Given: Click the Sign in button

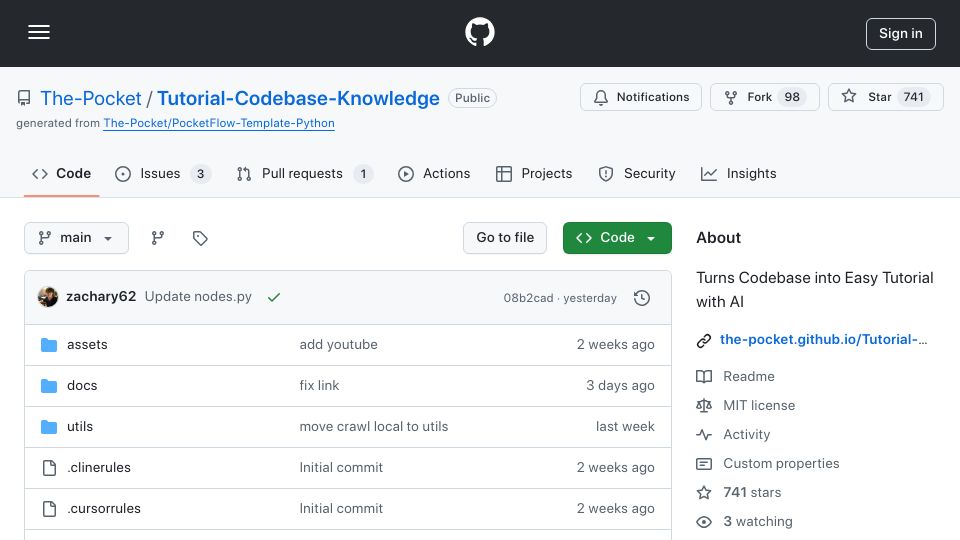Looking at the screenshot, I should (x=901, y=34).
